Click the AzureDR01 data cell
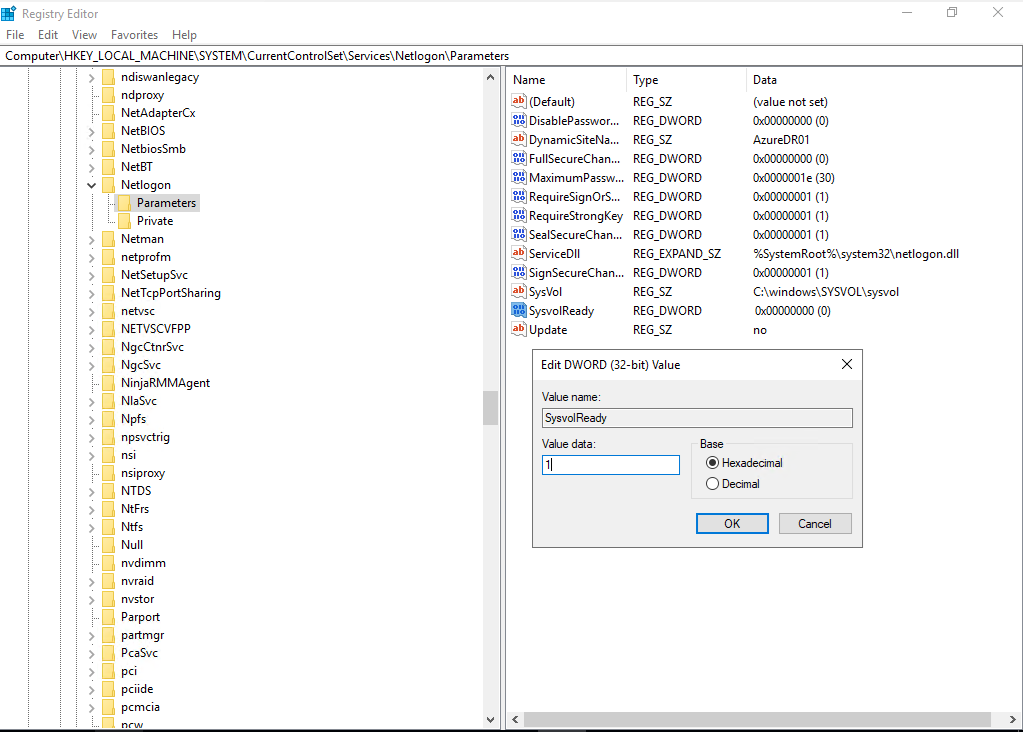 point(781,140)
